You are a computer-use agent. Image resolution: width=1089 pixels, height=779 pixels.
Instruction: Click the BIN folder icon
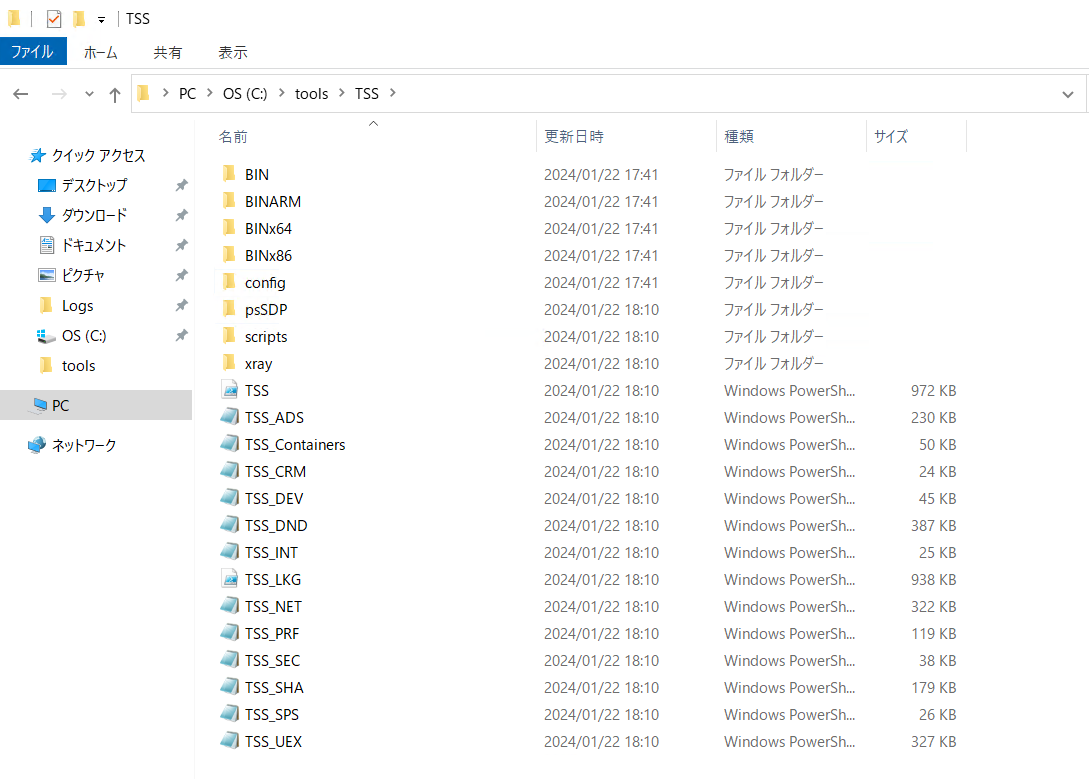[230, 174]
